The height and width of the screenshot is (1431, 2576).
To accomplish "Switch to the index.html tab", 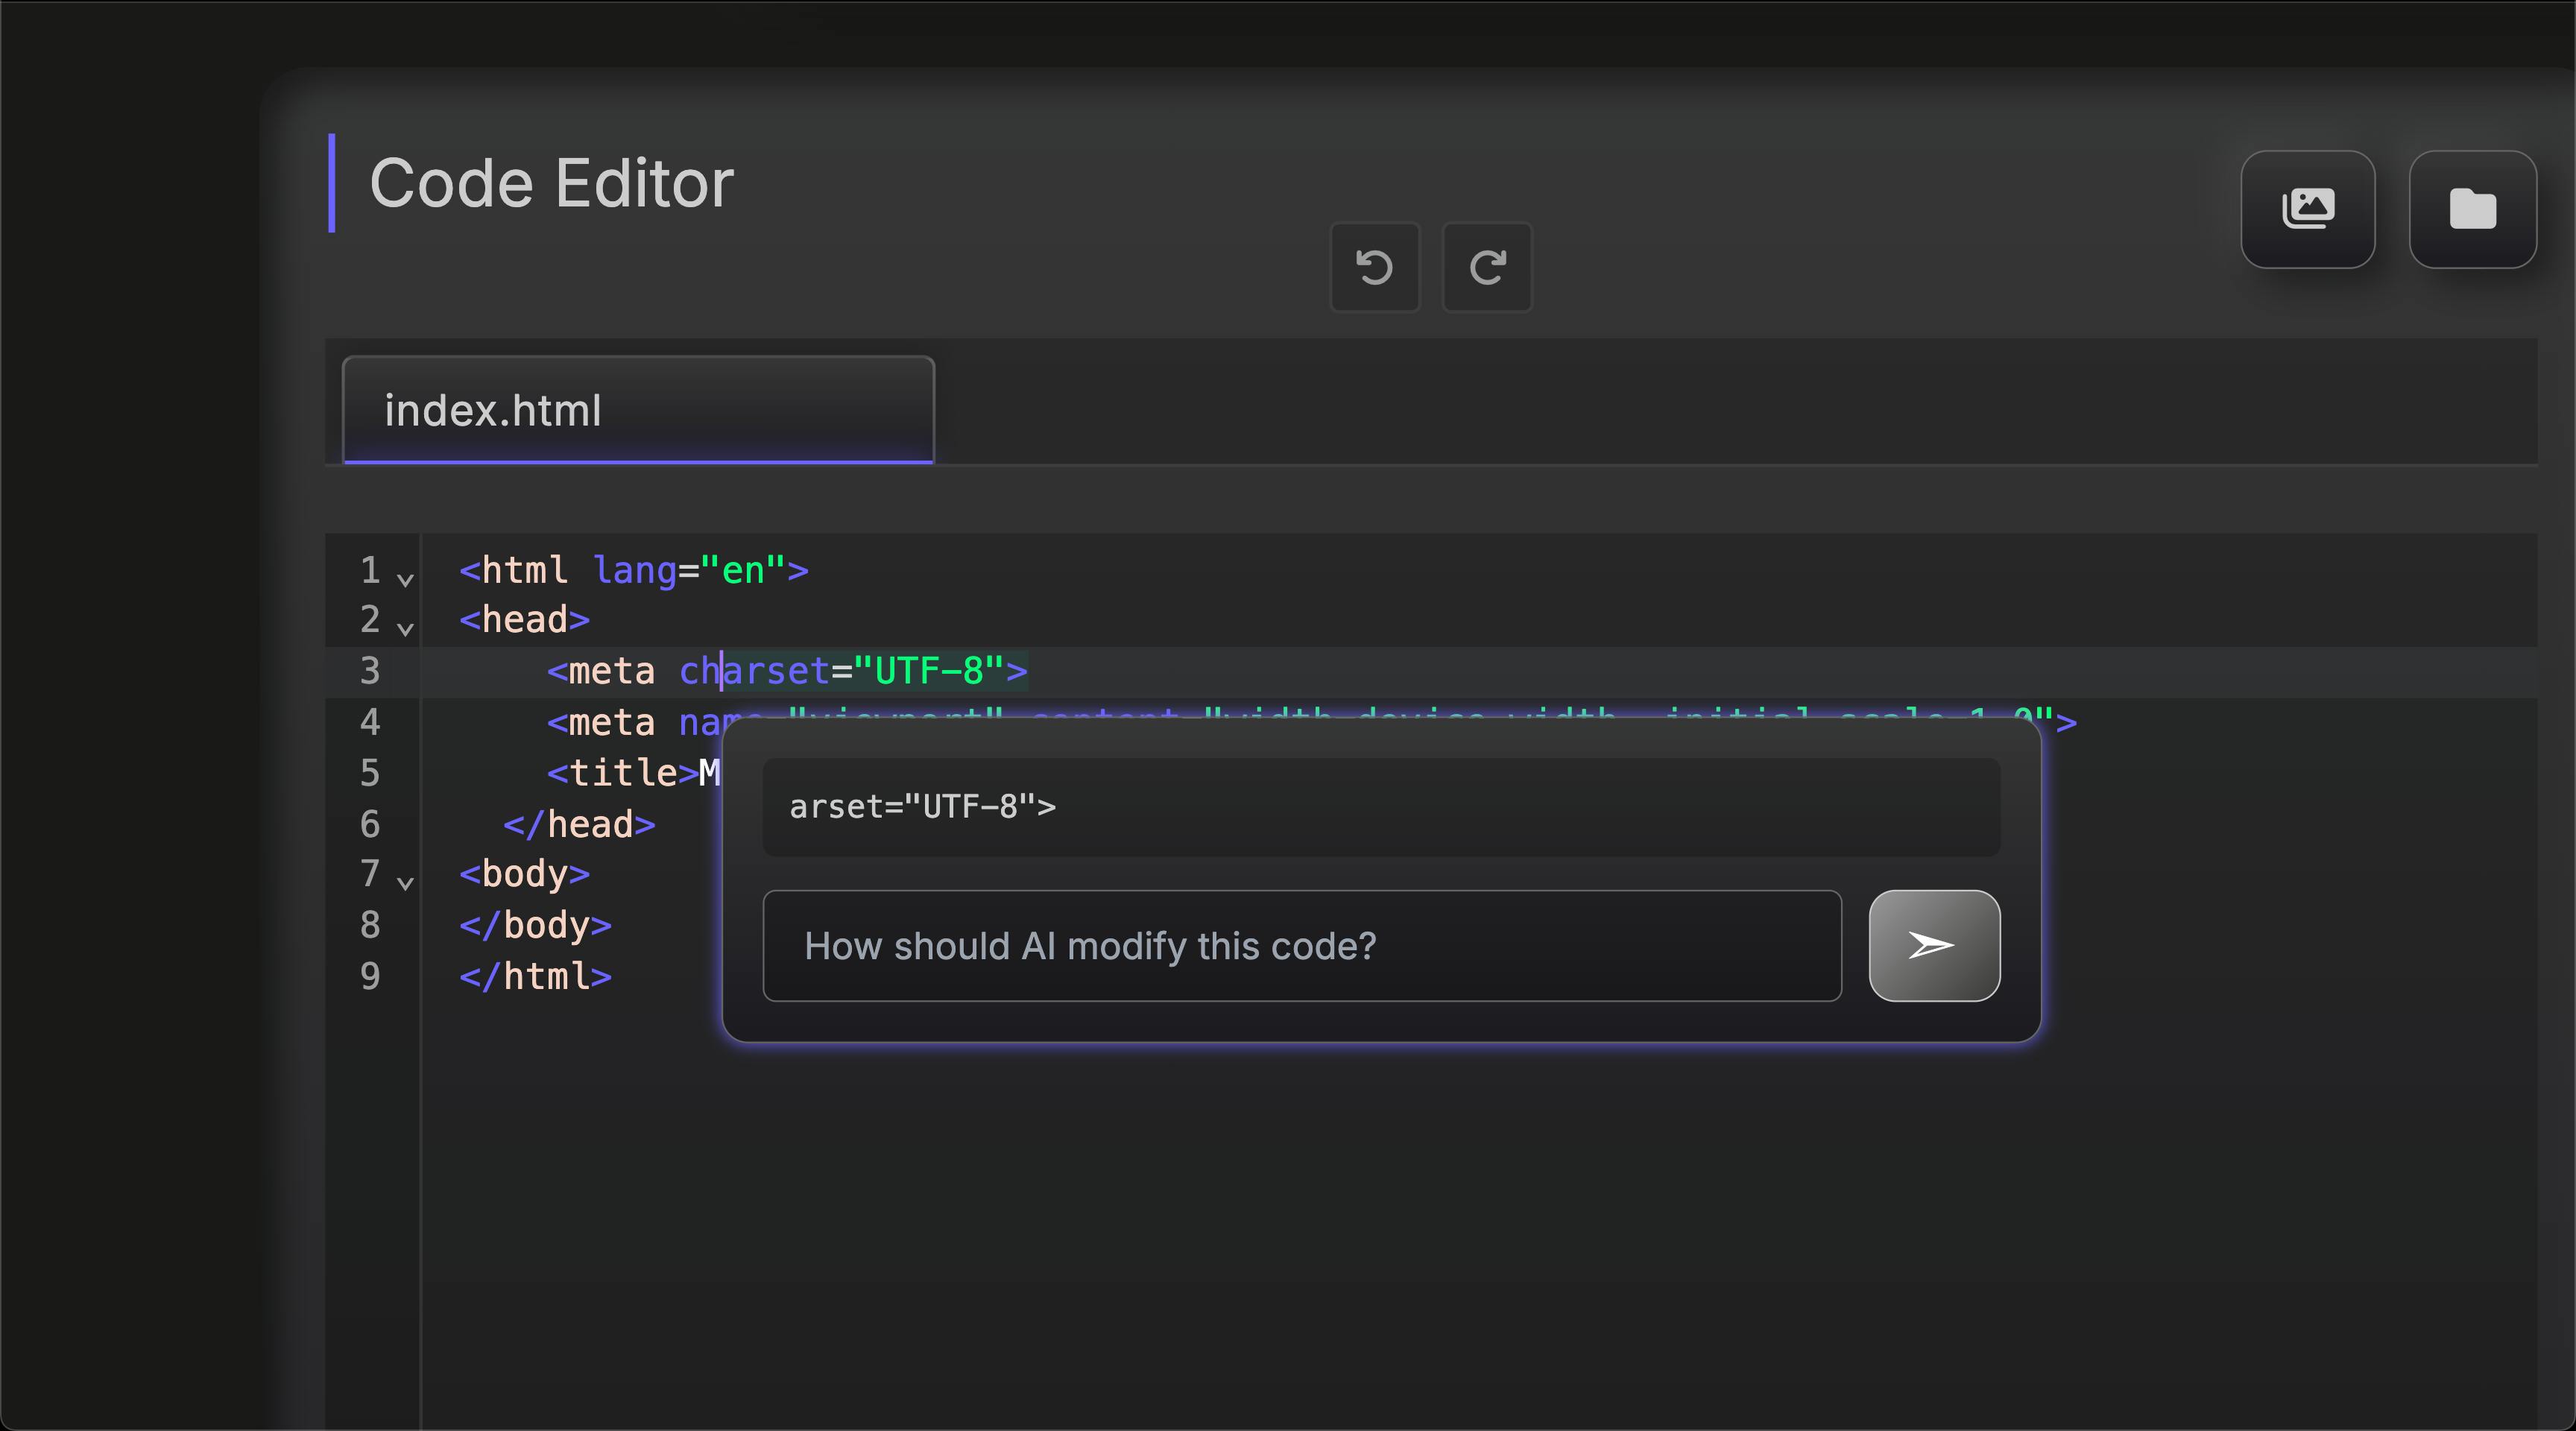I will click(638, 410).
